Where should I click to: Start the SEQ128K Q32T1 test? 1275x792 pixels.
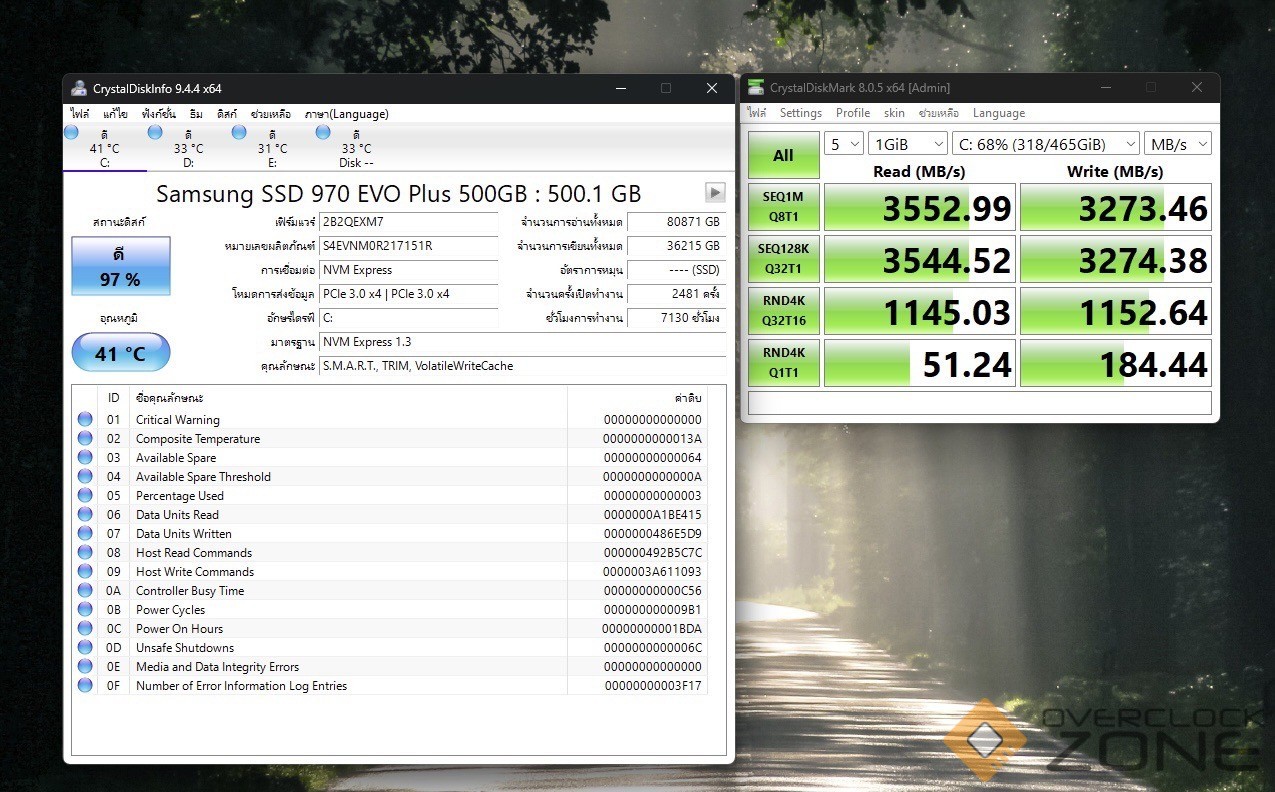point(783,259)
